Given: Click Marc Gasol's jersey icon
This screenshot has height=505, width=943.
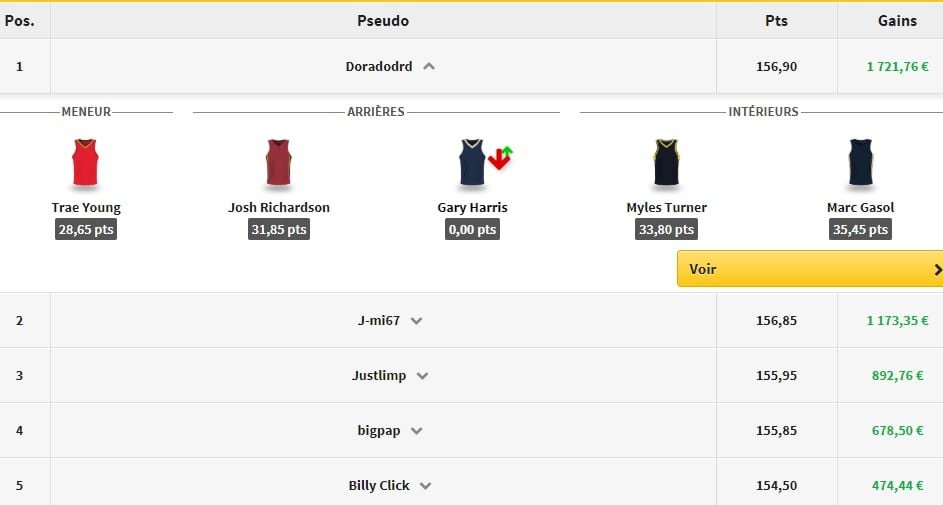Looking at the screenshot, I should (x=860, y=162).
